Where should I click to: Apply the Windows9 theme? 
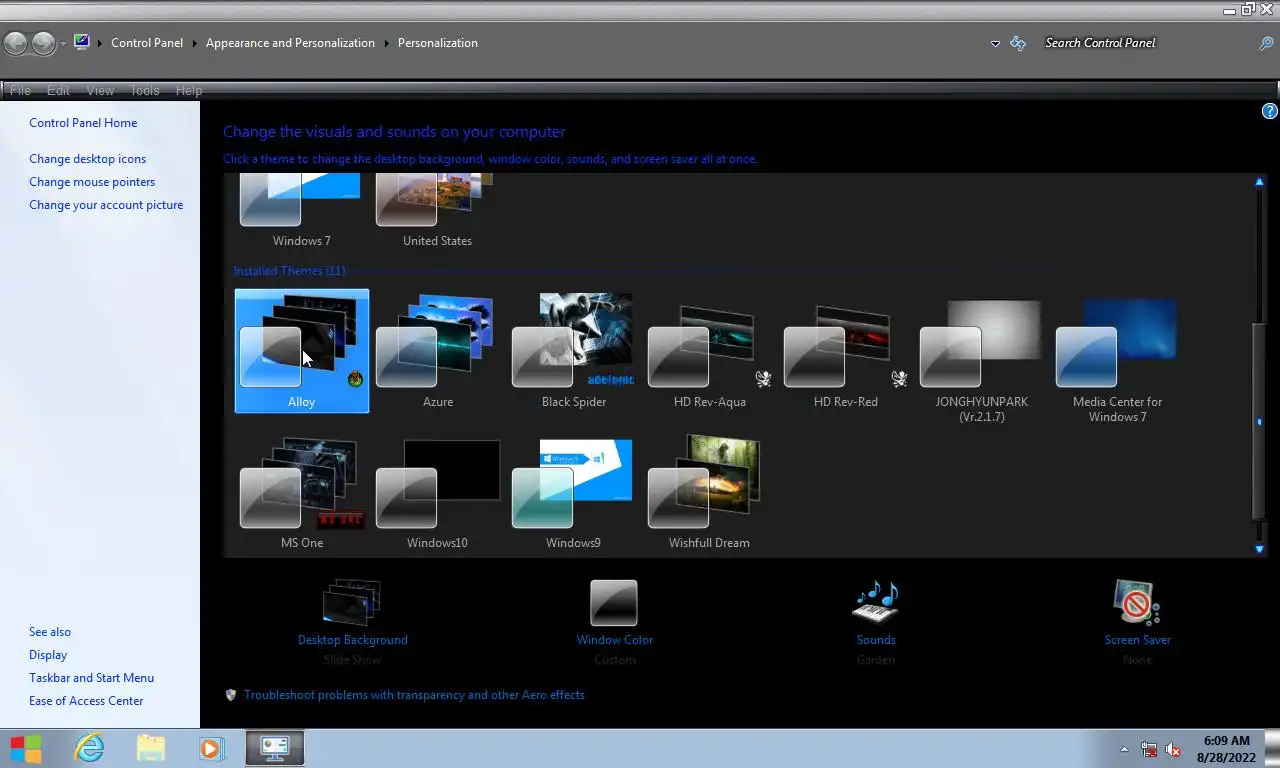click(573, 492)
